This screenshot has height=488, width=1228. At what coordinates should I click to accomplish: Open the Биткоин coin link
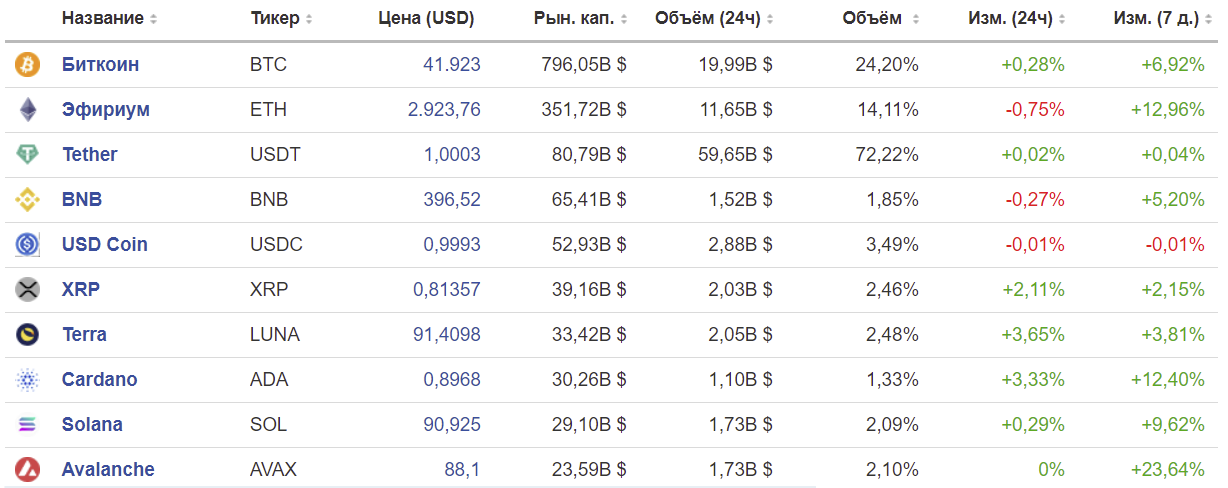coord(100,65)
